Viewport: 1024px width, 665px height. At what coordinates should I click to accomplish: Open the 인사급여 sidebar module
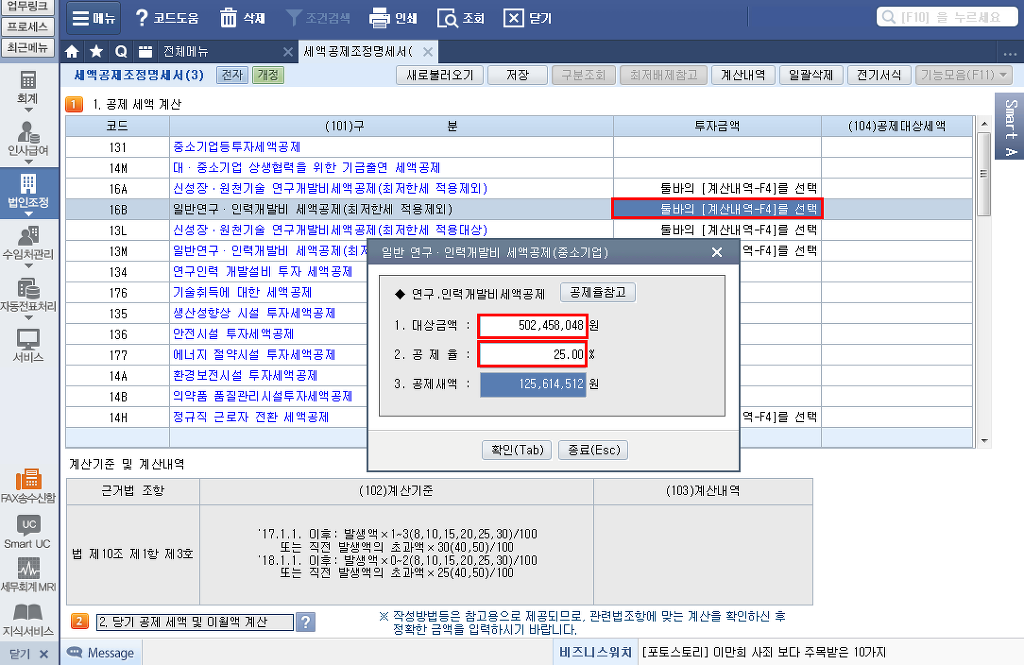click(27, 140)
